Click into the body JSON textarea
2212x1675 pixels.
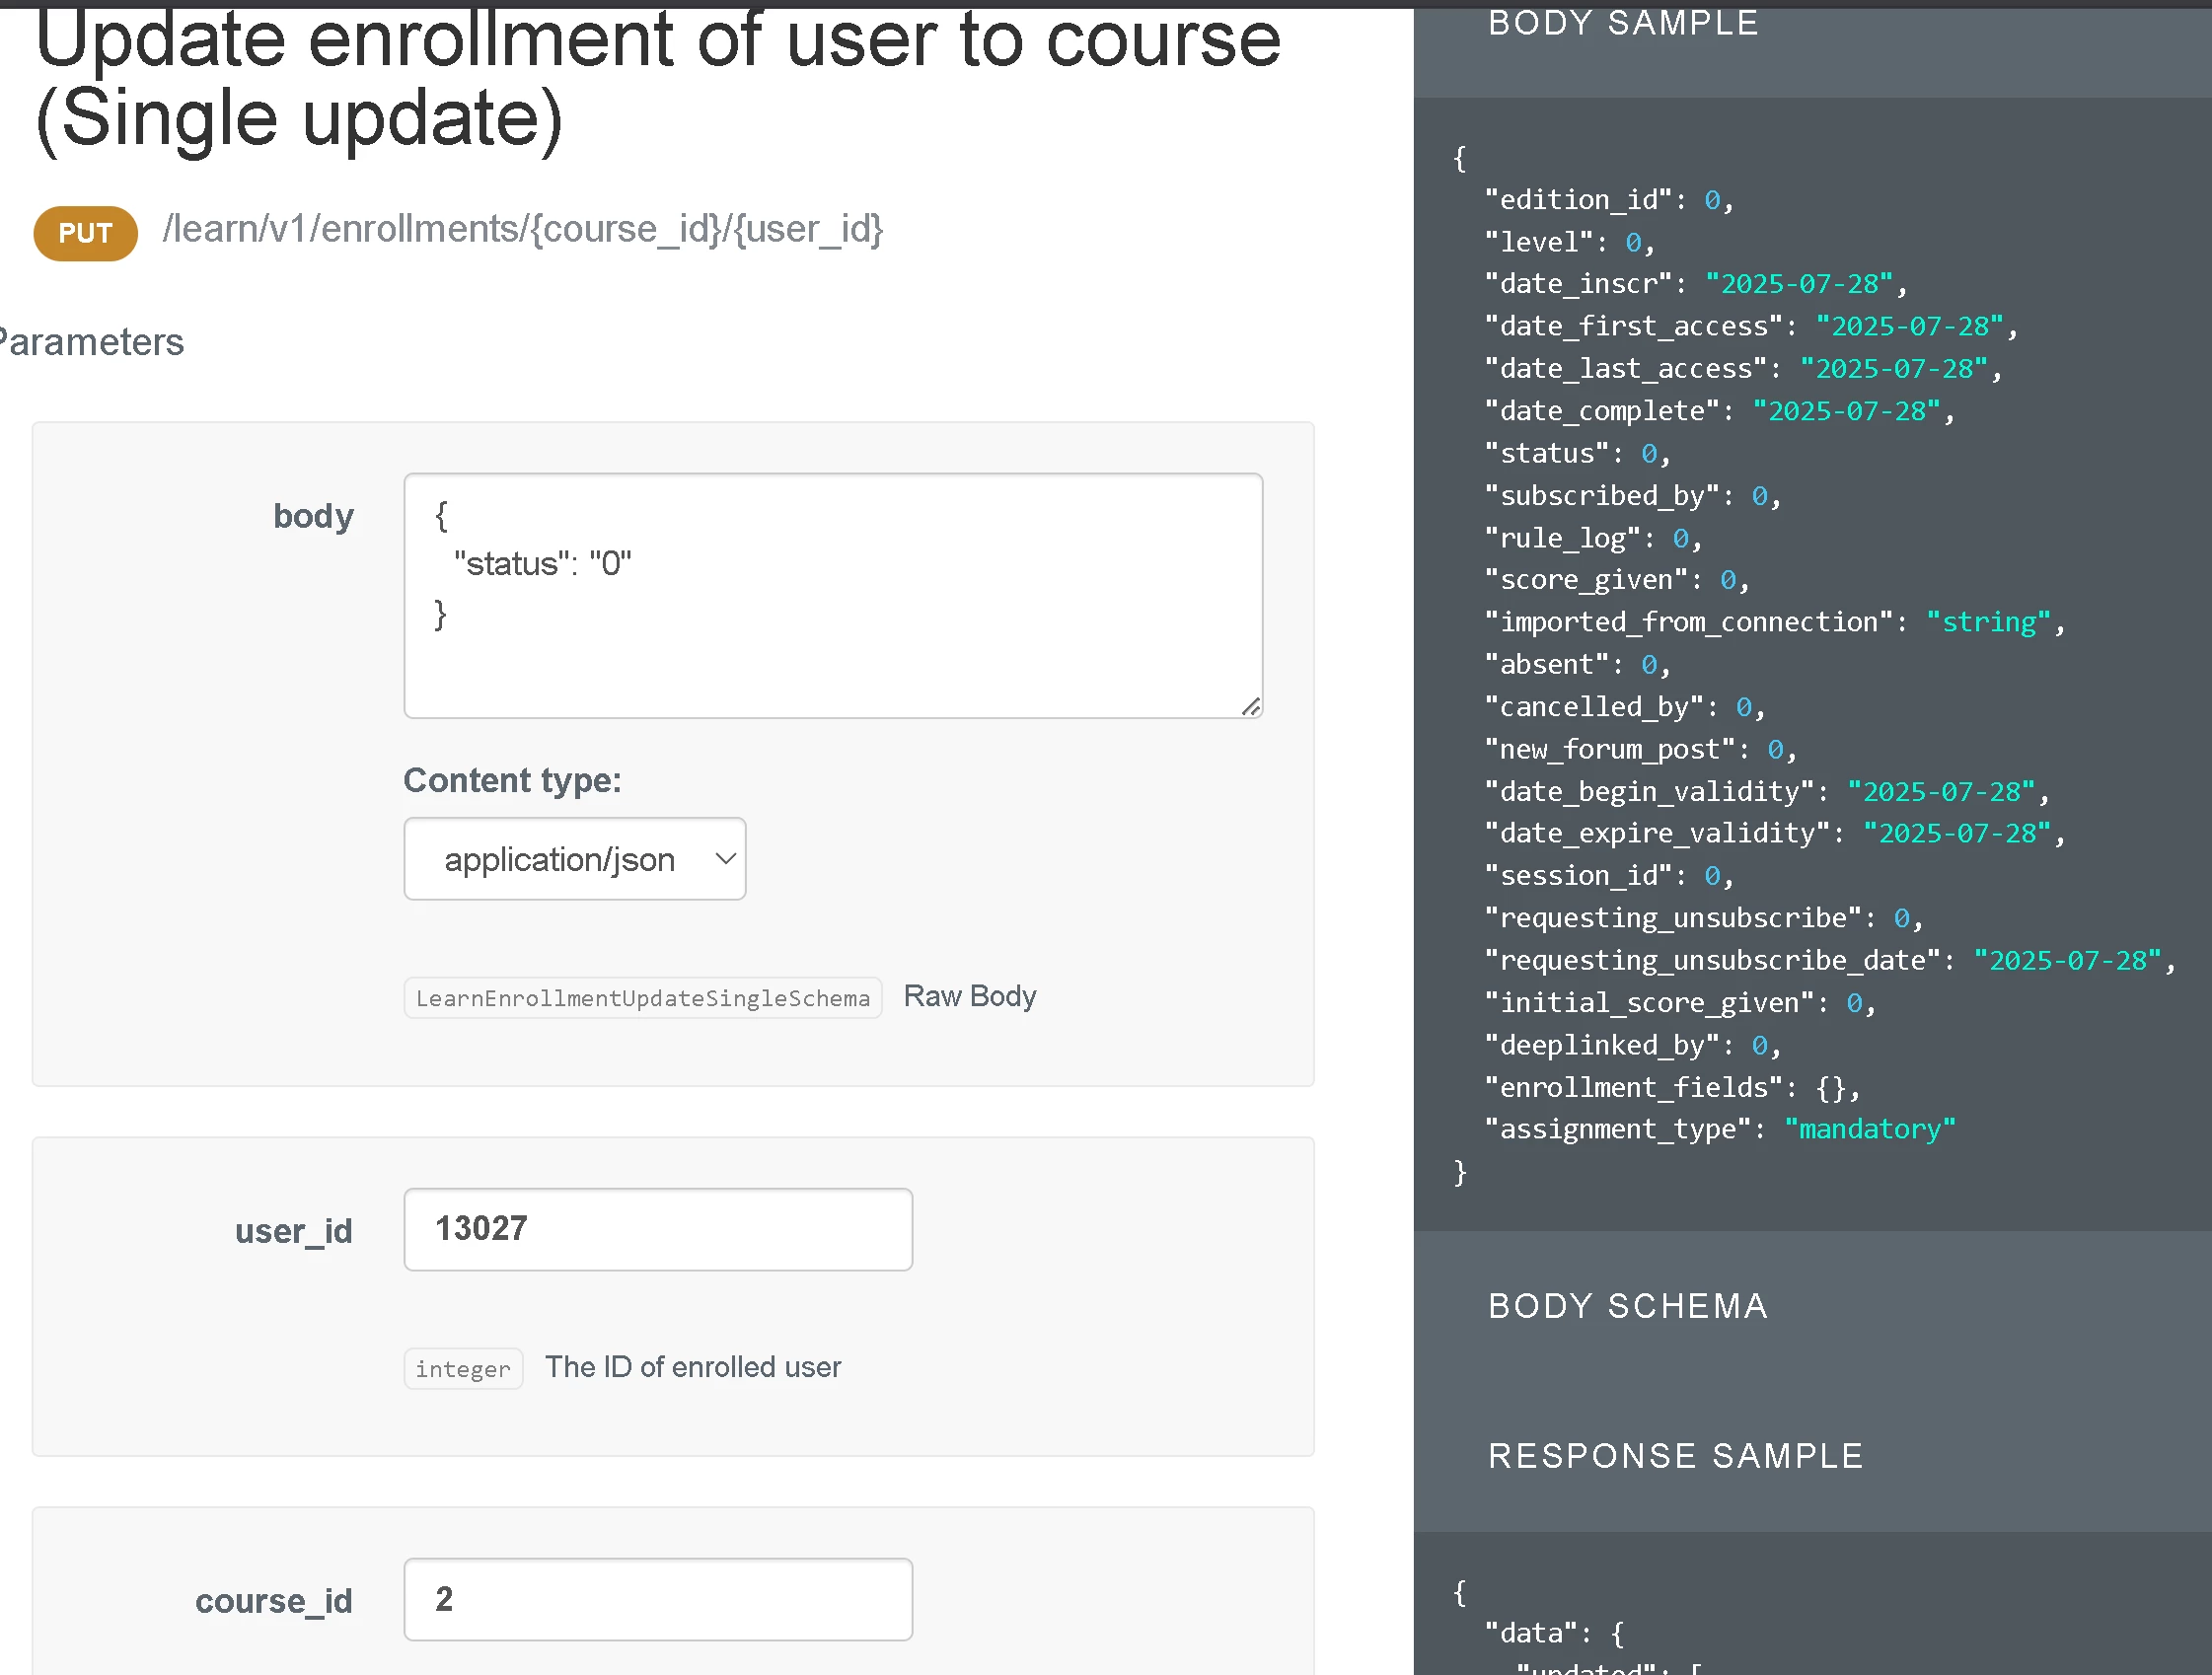832,595
